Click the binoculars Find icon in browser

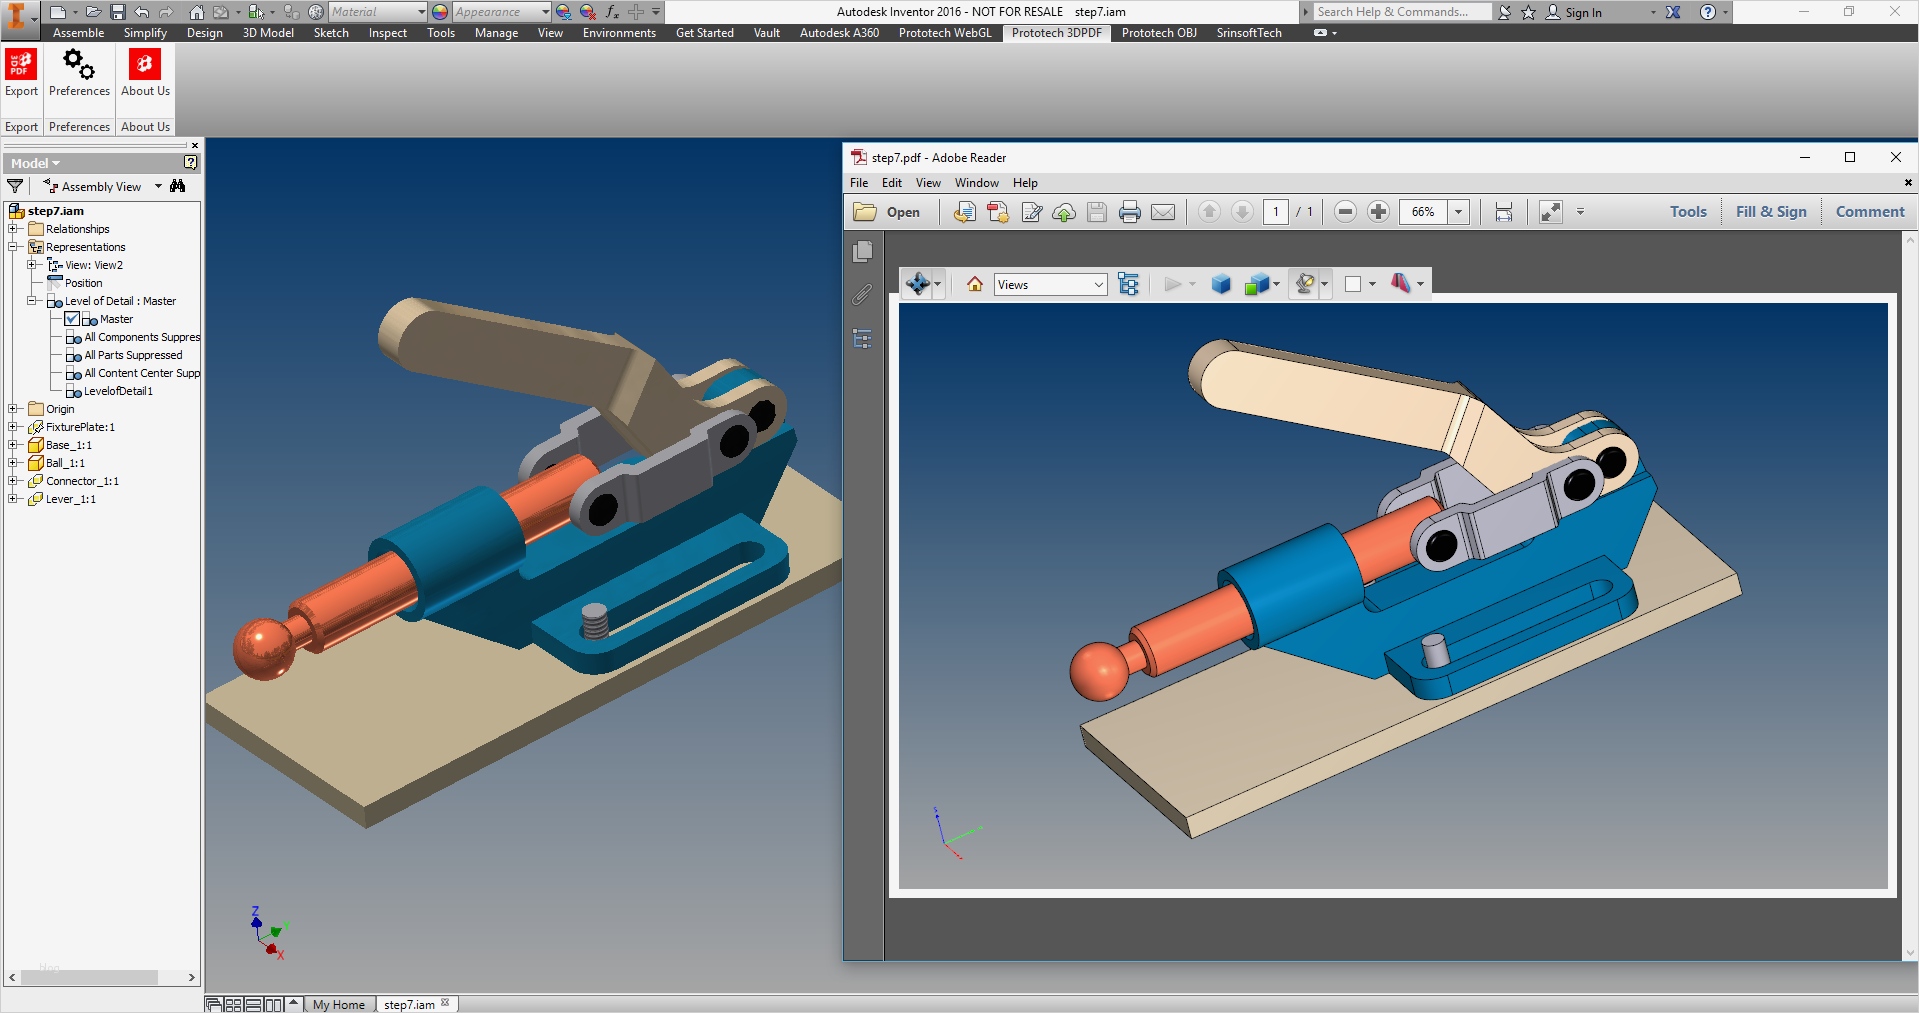[x=178, y=186]
